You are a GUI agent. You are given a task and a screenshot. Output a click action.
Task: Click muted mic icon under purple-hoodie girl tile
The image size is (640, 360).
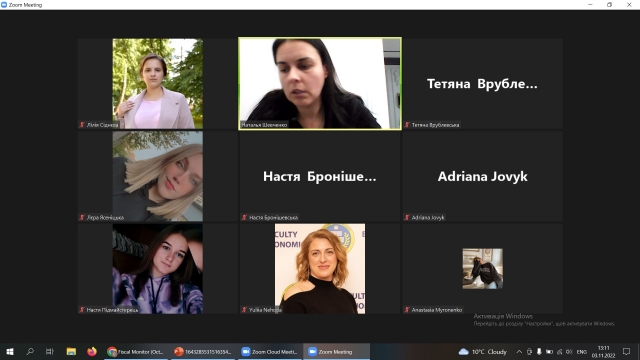[82, 310]
